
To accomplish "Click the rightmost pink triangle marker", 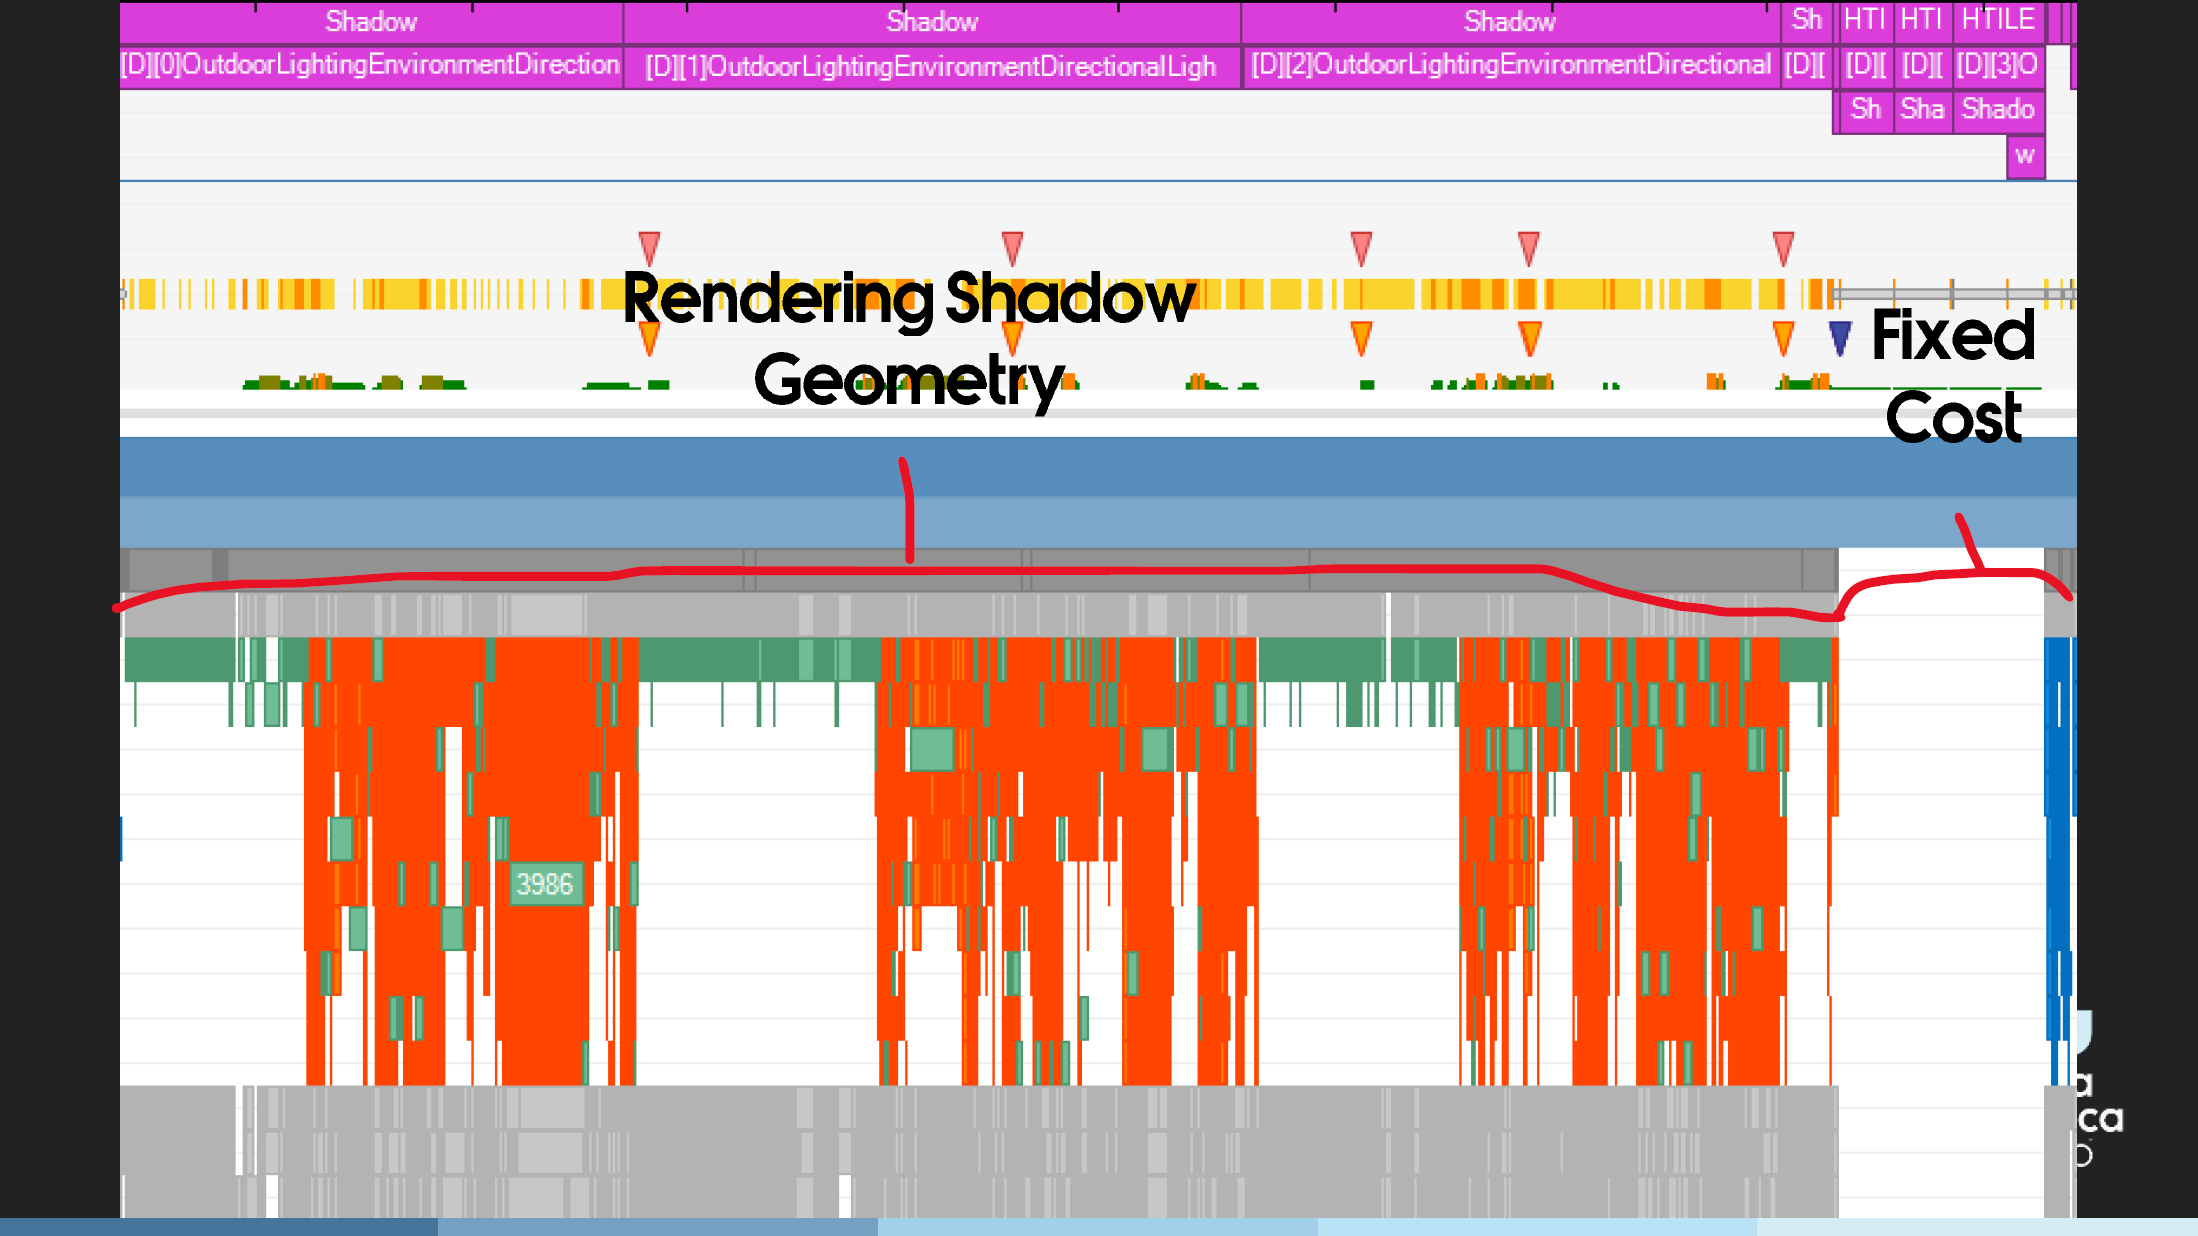I will click(1783, 247).
